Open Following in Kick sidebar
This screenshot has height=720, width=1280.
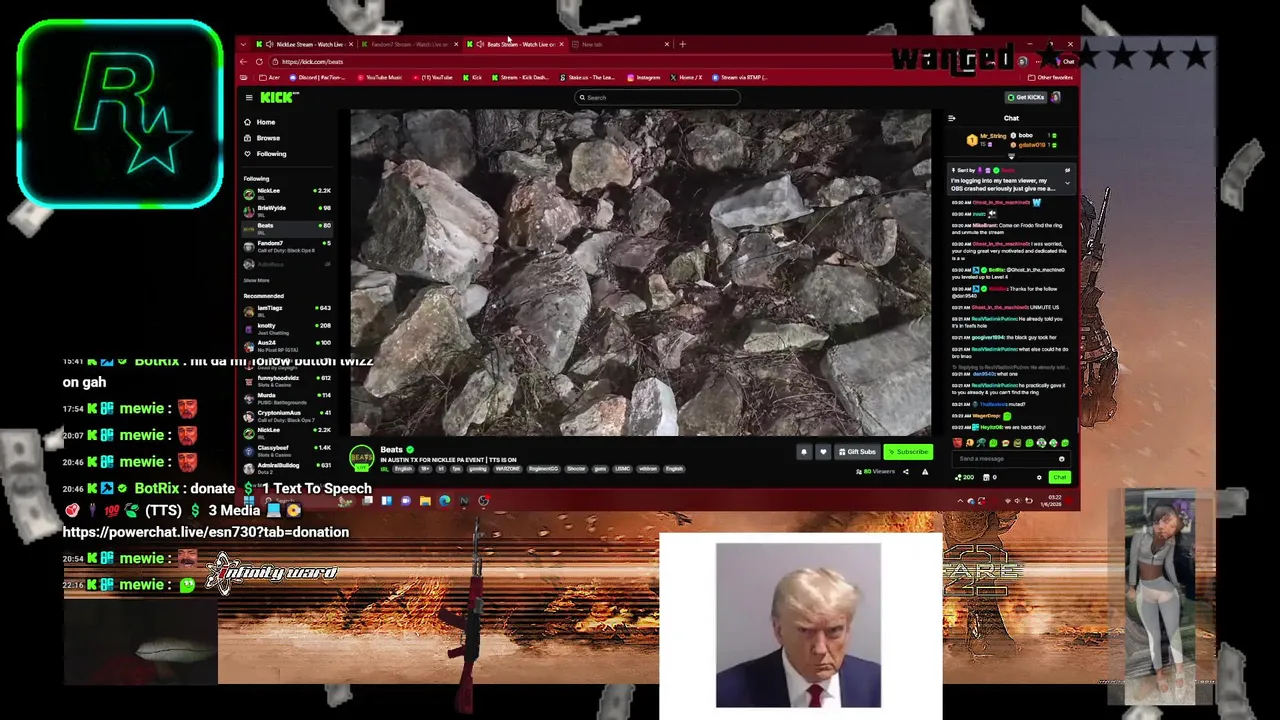264,154
